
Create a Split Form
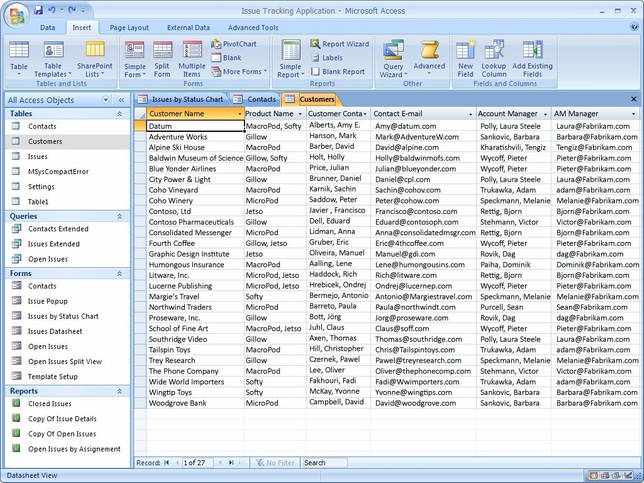pos(162,59)
